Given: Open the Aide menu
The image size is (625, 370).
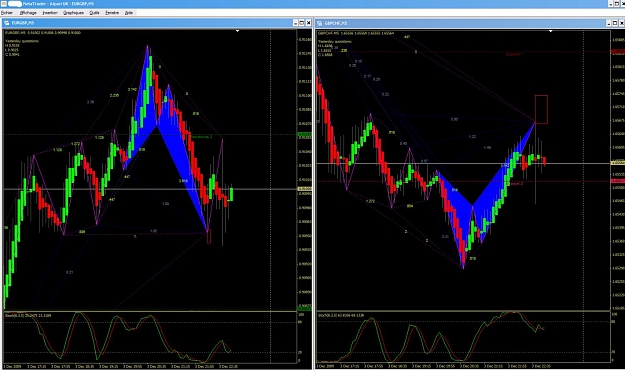Looking at the screenshot, I should point(129,13).
